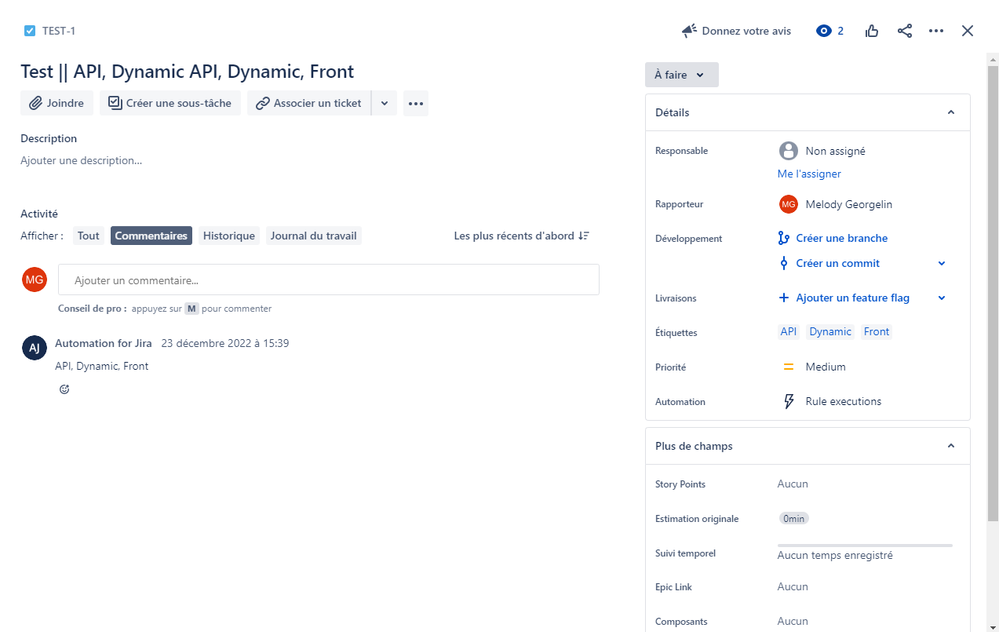The image size is (999, 632).
Task: Click the Medium priority text
Action: click(x=826, y=367)
